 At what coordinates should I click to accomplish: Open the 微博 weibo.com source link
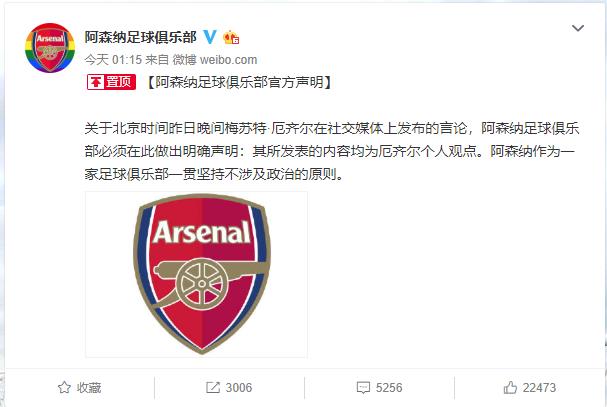[x=214, y=60]
